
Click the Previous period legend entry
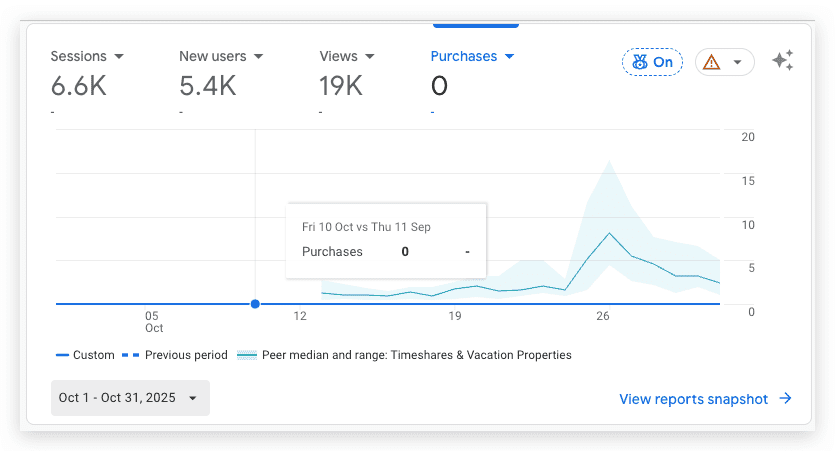(x=175, y=355)
